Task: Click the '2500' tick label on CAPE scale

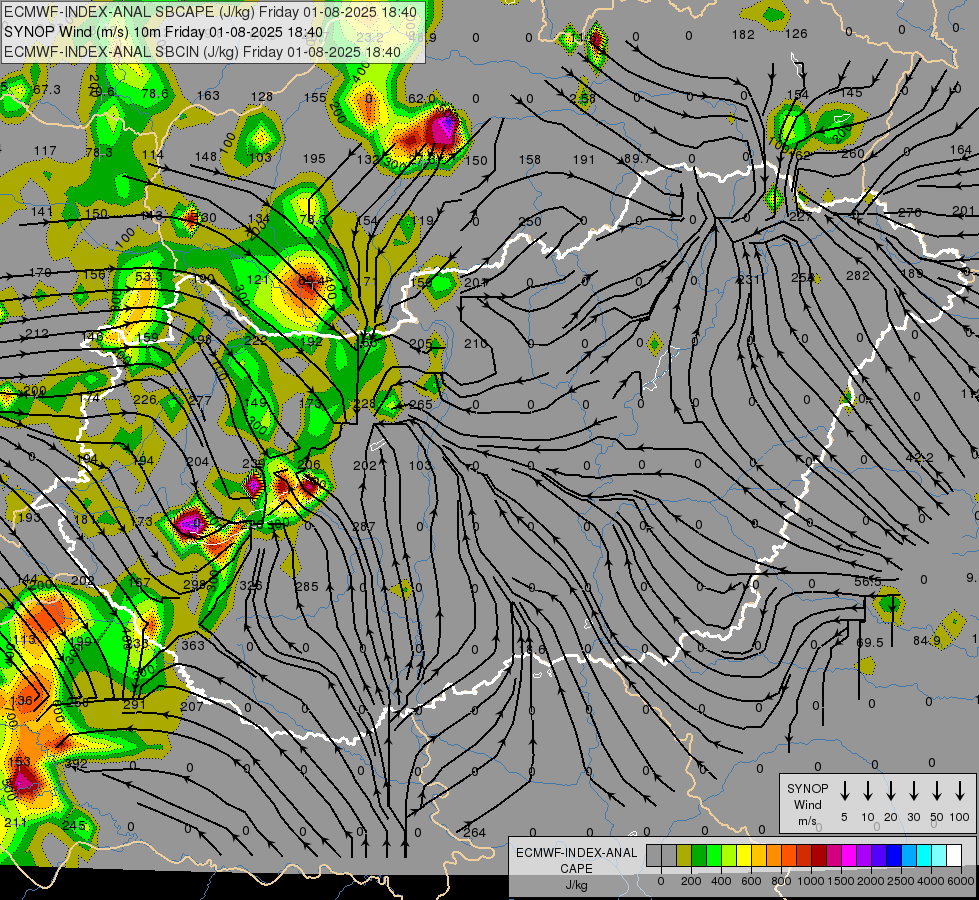Action: 900,881
